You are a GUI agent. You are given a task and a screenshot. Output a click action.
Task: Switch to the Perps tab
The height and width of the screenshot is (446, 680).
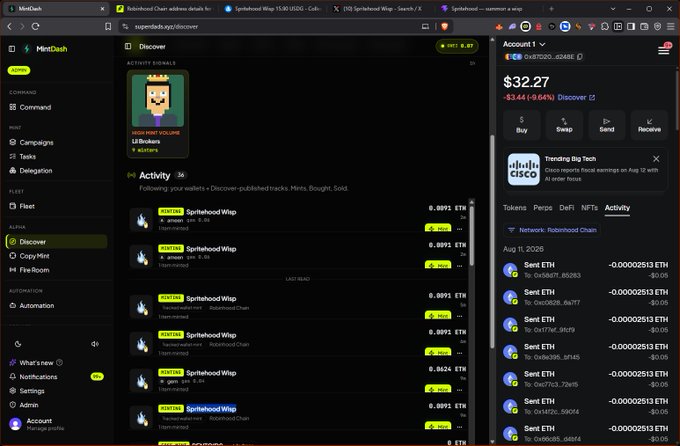click(x=543, y=208)
